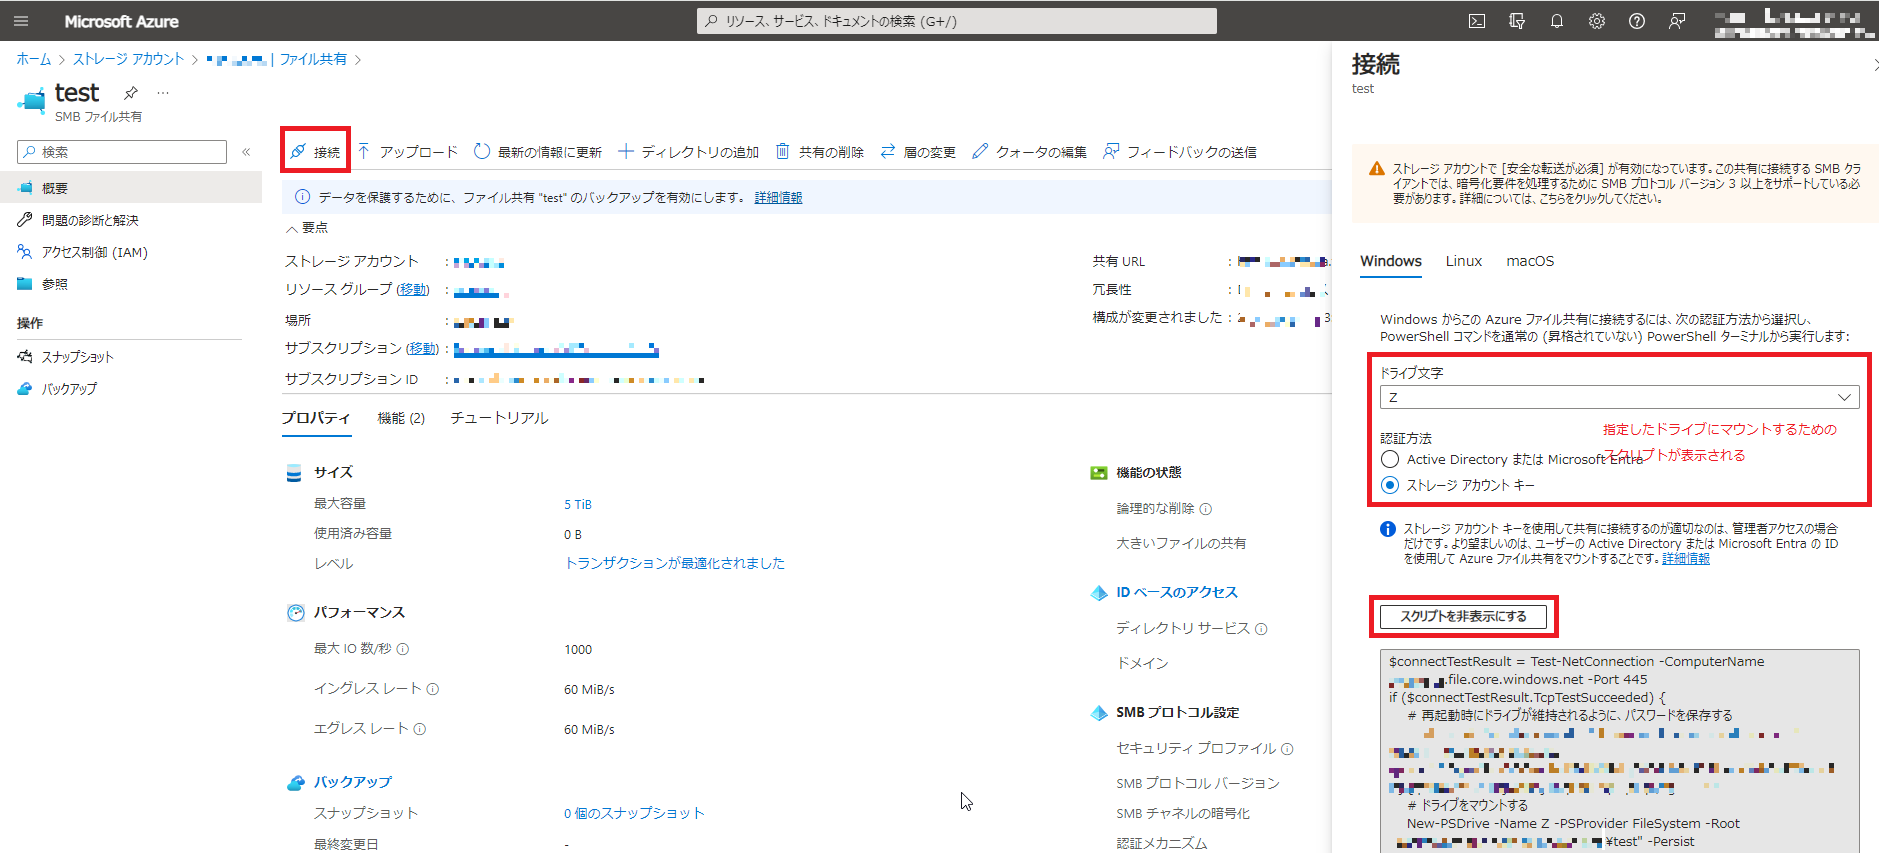Image resolution: width=1879 pixels, height=853 pixels.
Task: Click スクリプトを非表示にする button
Action: pos(1463,617)
